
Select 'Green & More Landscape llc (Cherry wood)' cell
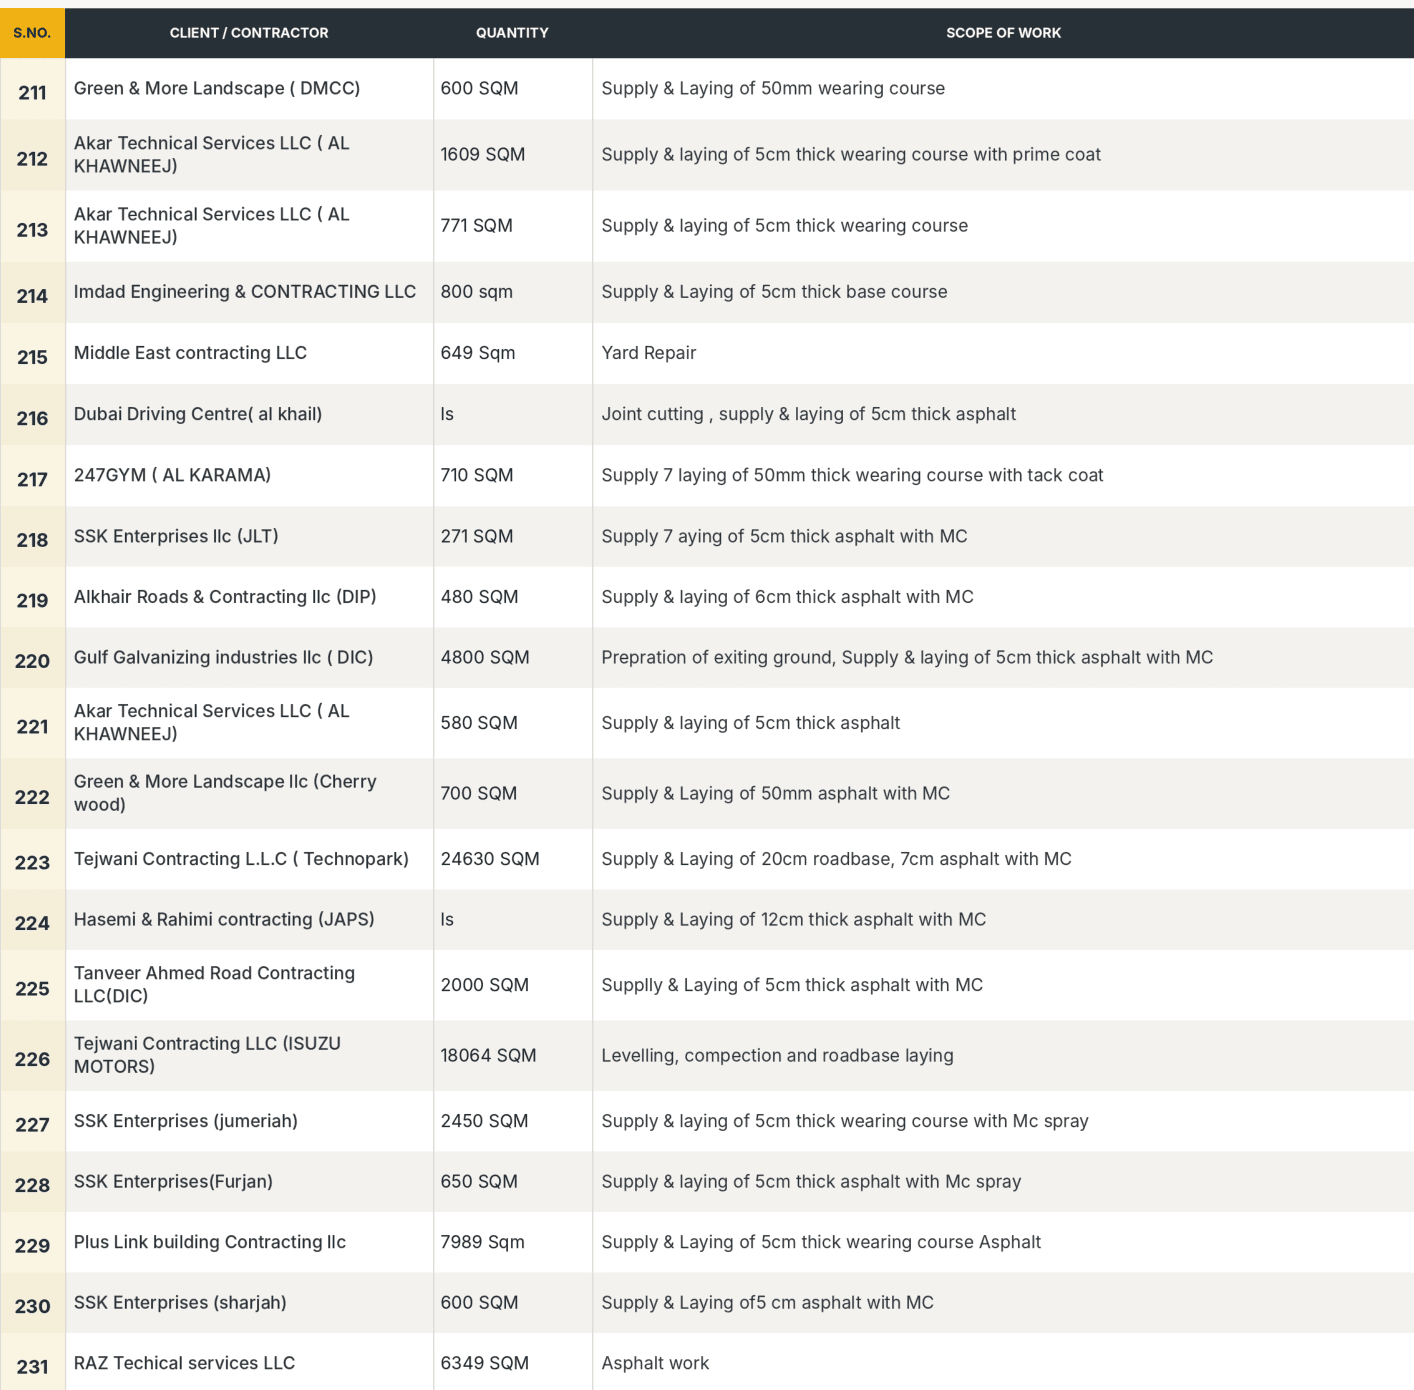click(x=249, y=793)
